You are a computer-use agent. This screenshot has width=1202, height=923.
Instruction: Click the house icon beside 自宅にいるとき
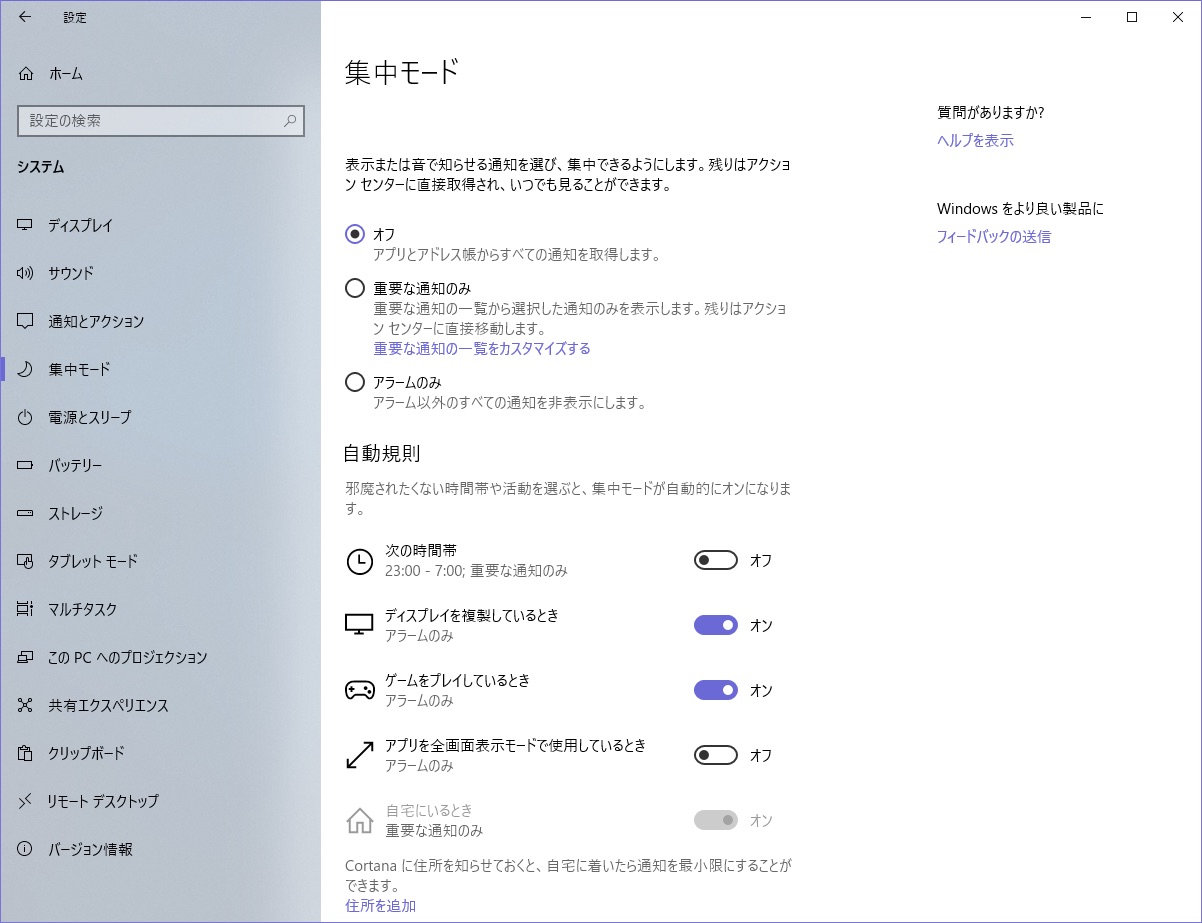pos(359,820)
